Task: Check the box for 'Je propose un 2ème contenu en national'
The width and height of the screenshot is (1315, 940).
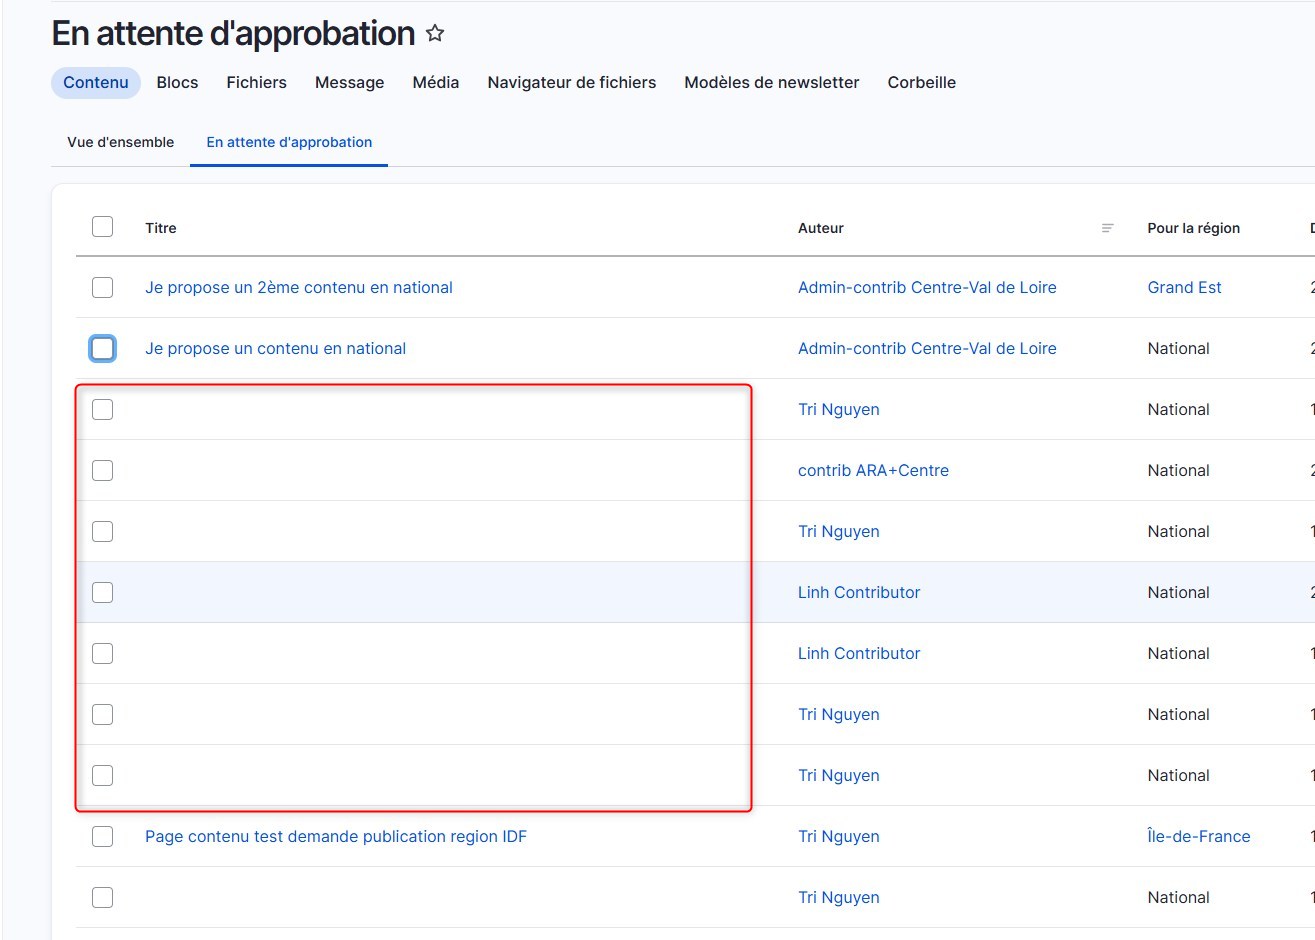Action: coord(102,288)
